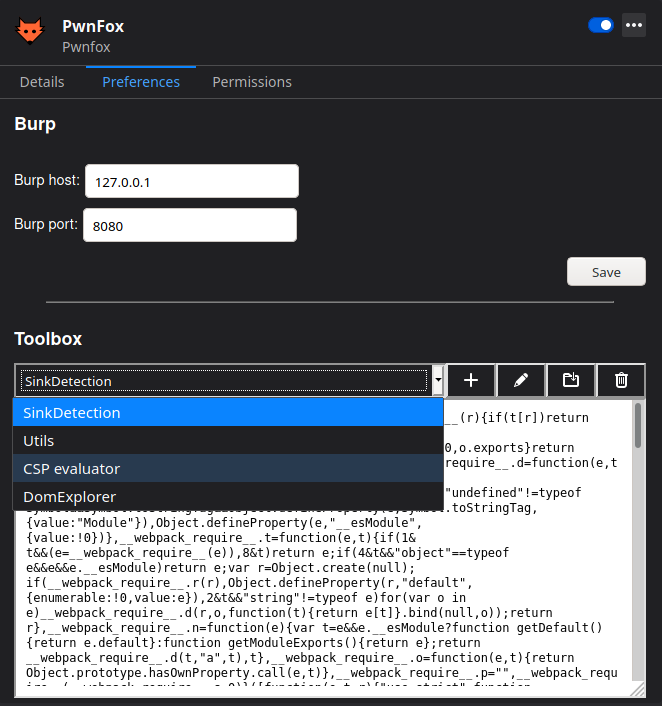Click the 'Burp host:' label
662x706 pixels.
tap(47, 180)
